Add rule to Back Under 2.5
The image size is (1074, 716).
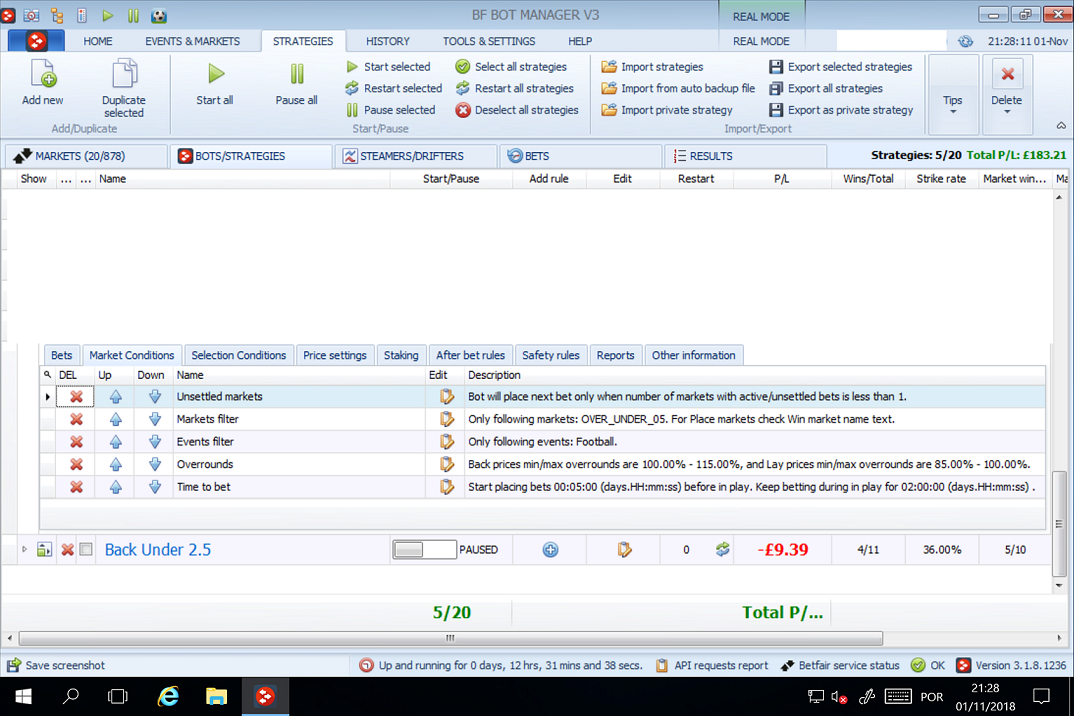click(550, 550)
